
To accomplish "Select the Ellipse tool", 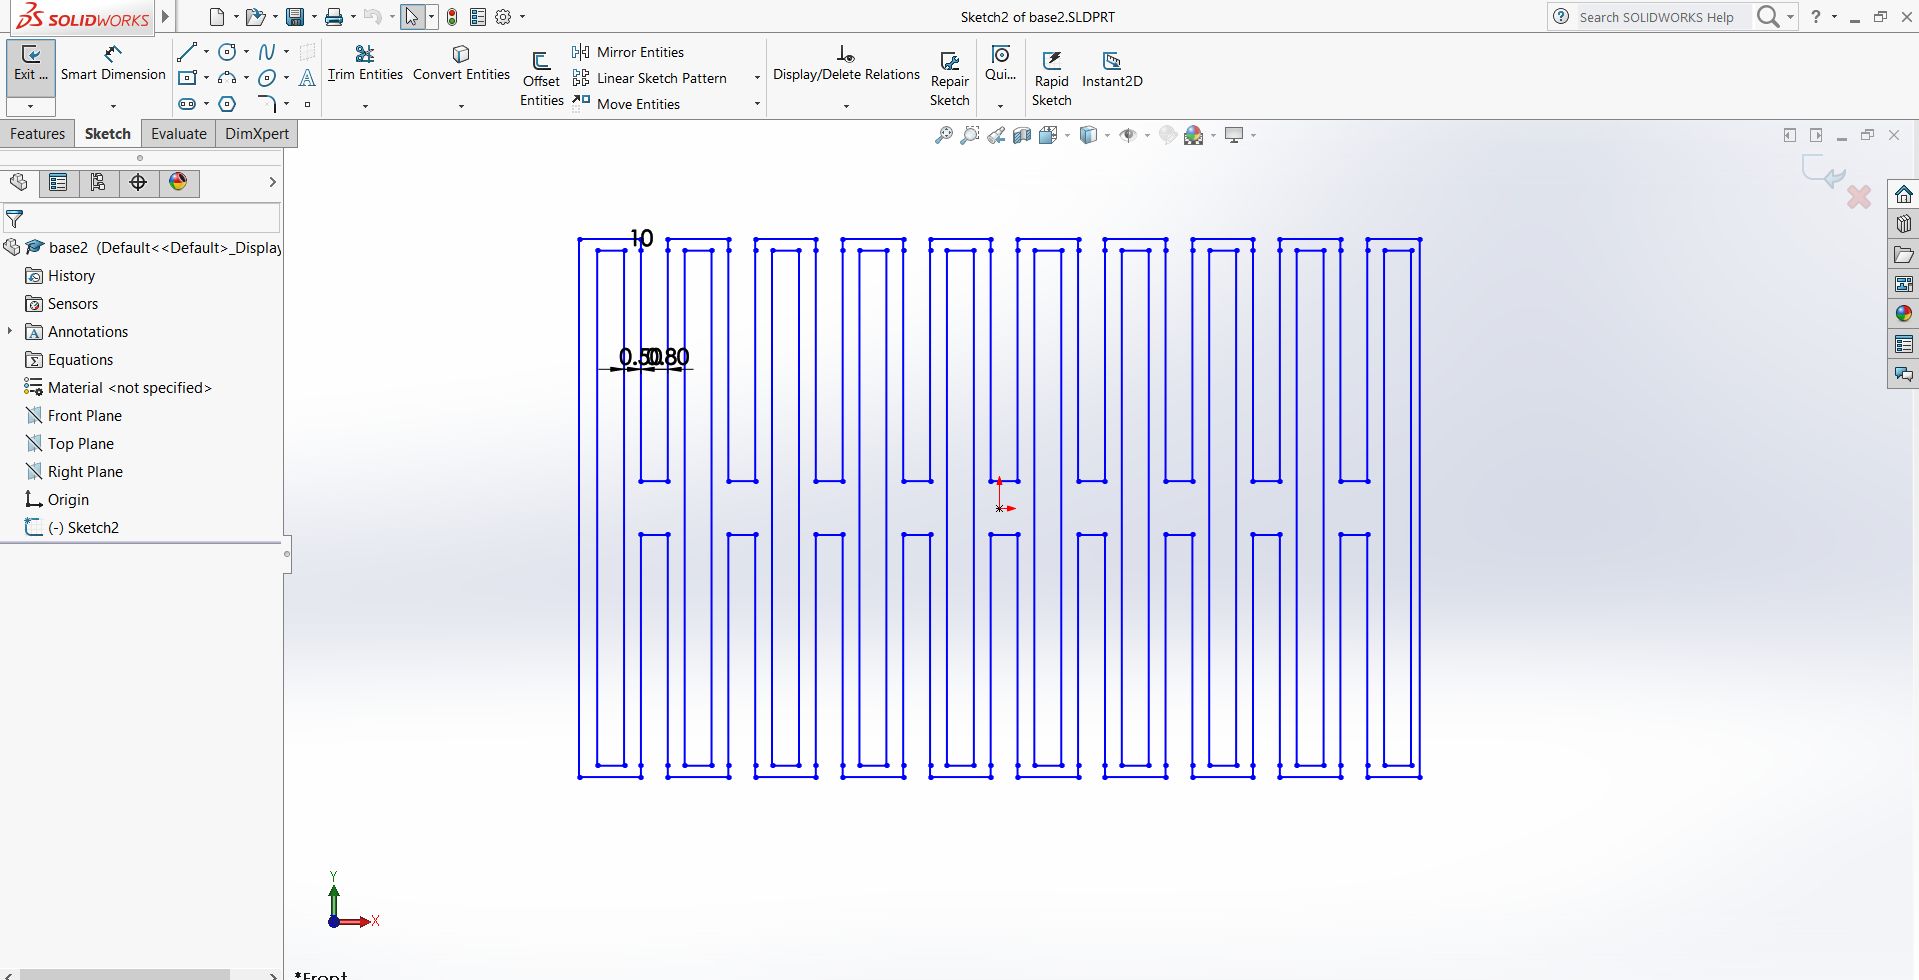I will tap(267, 78).
